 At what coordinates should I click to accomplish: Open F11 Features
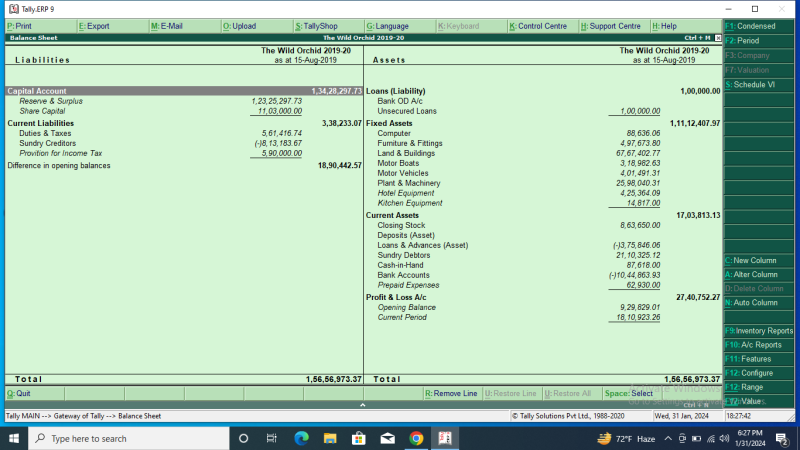click(x=759, y=359)
